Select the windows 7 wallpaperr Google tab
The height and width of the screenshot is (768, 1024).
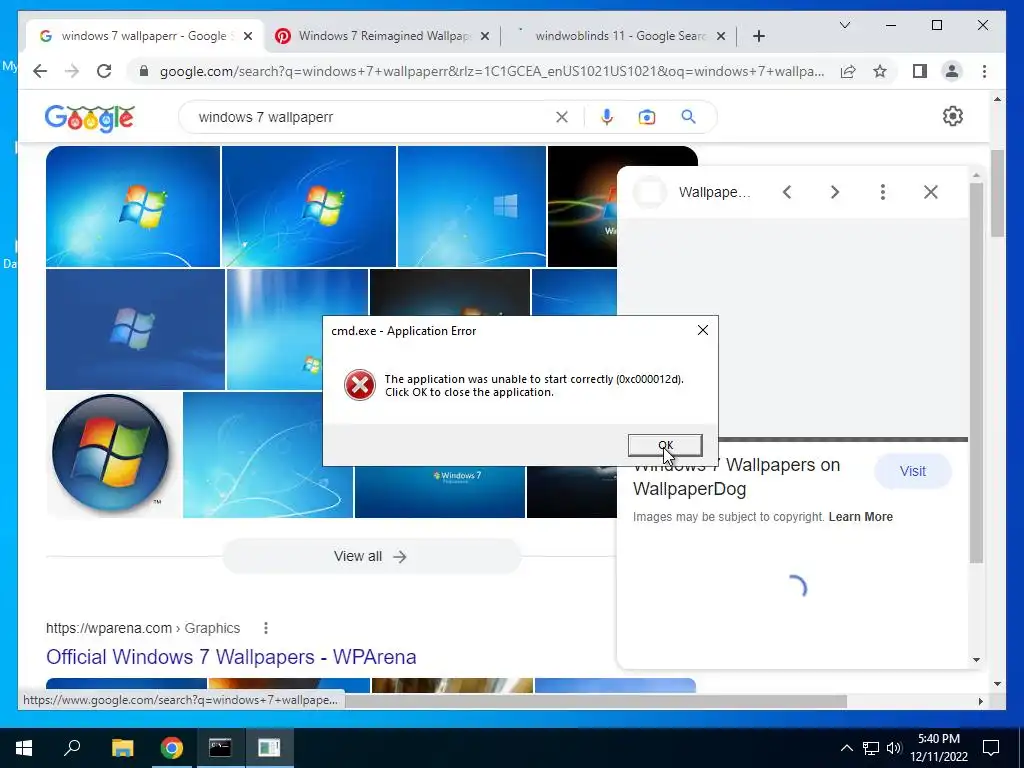pos(145,36)
